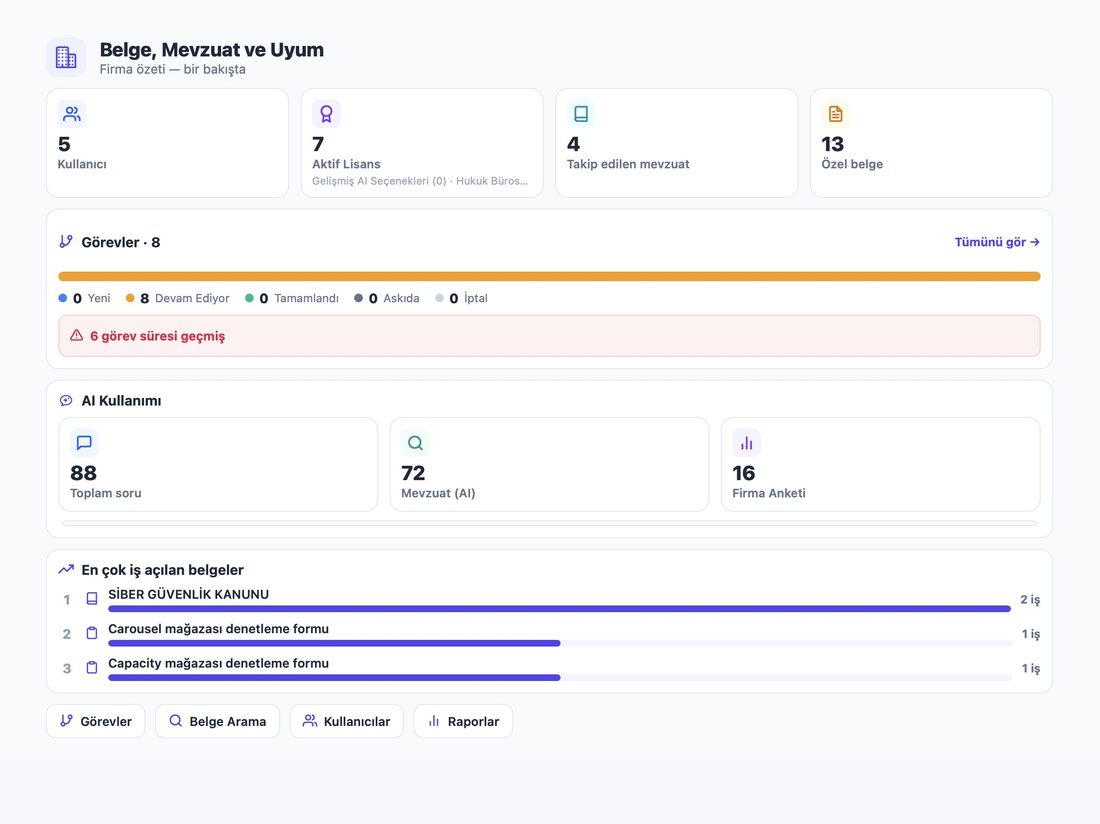Click the İptal status legend item

[462, 298]
